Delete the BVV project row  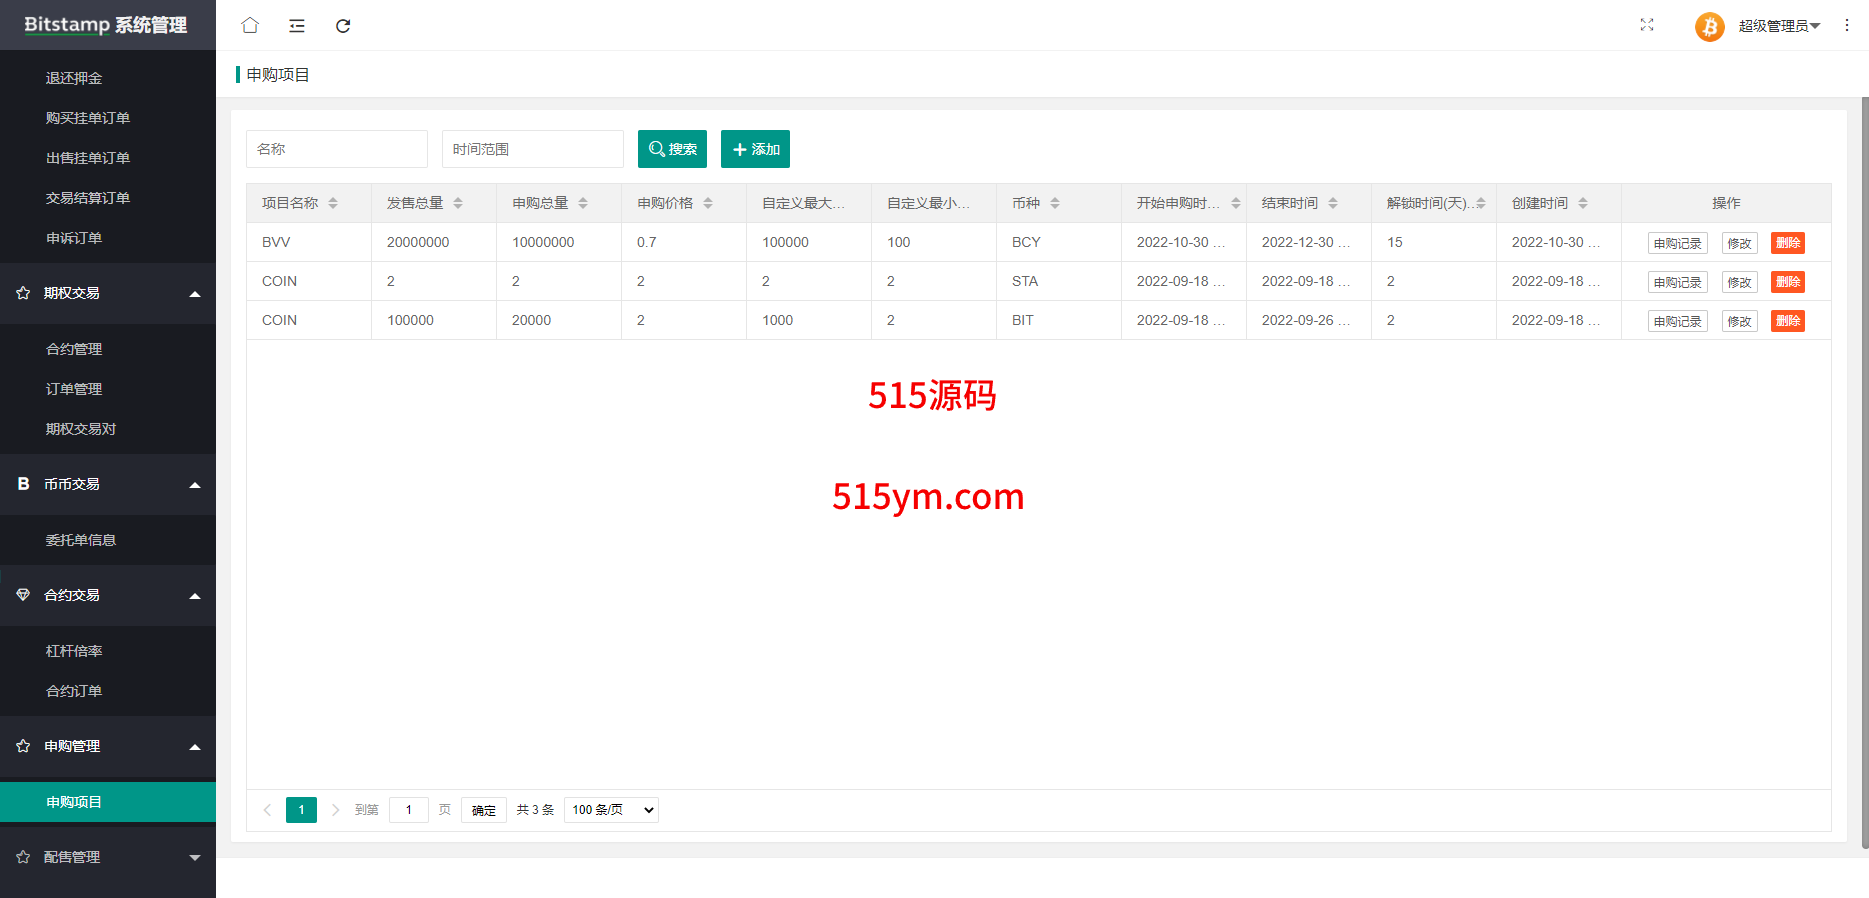[1787, 243]
